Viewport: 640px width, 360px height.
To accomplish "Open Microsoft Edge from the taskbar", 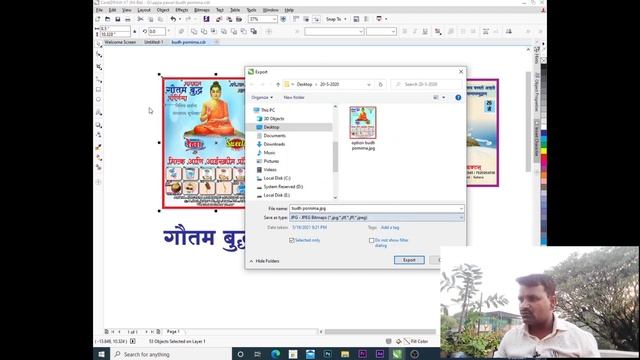I will click(276, 354).
